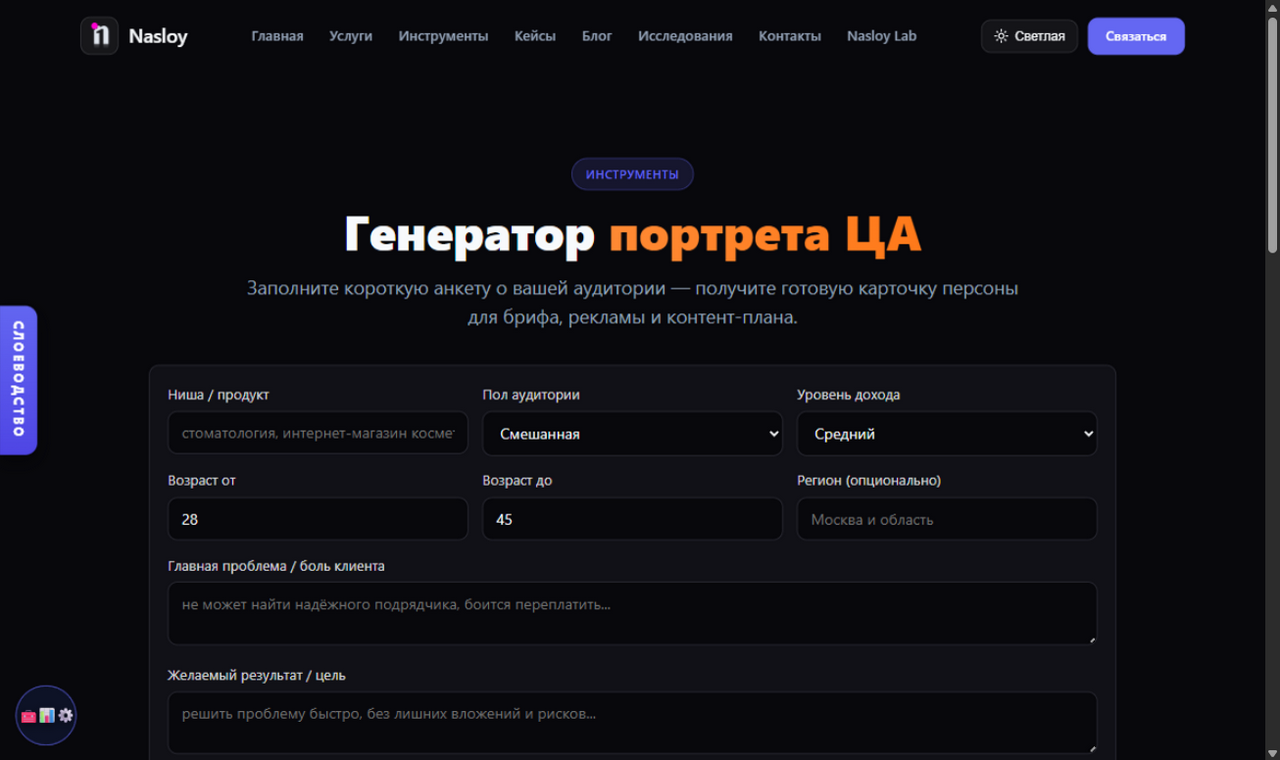Click the sun icon in the Светлая button
This screenshot has height=760, width=1280.
click(x=1001, y=36)
